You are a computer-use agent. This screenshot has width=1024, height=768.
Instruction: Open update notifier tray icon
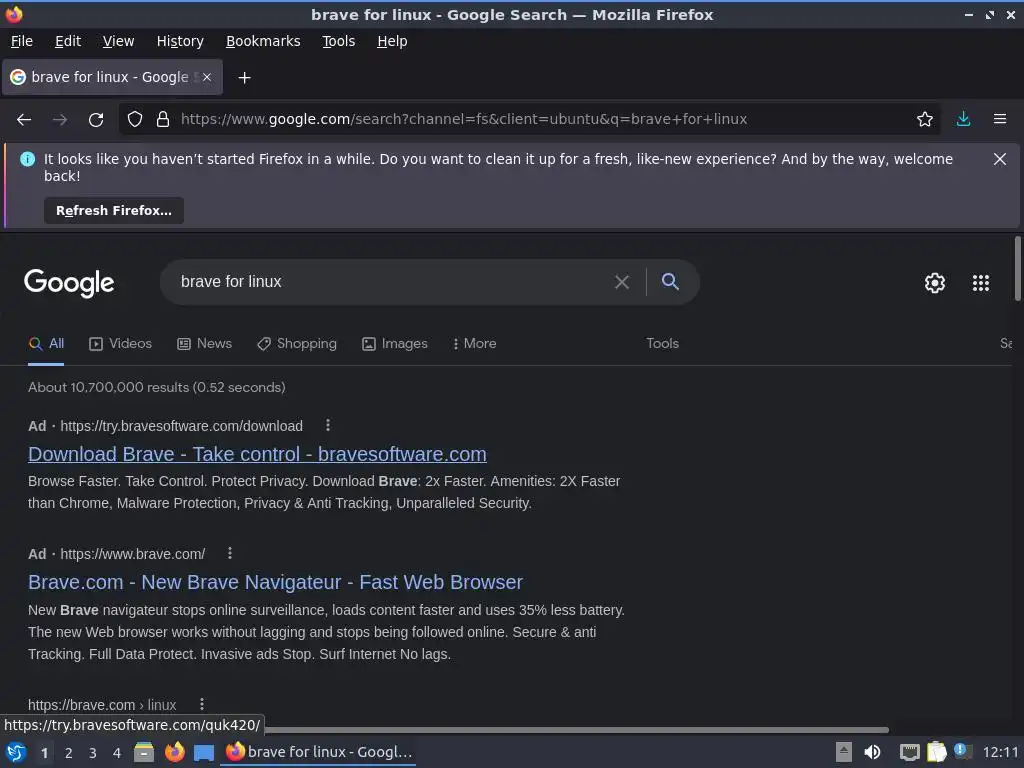click(x=962, y=751)
